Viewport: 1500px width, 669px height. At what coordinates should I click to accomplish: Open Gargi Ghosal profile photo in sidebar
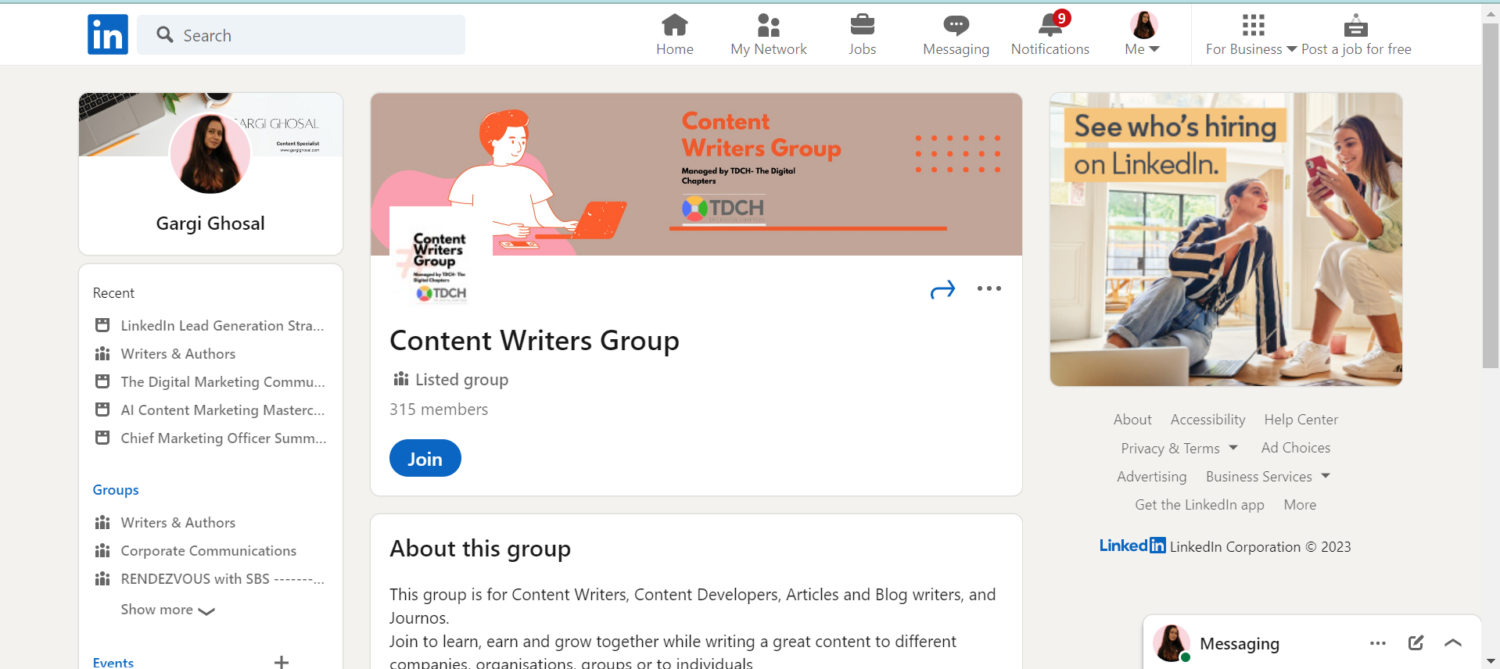(x=210, y=153)
